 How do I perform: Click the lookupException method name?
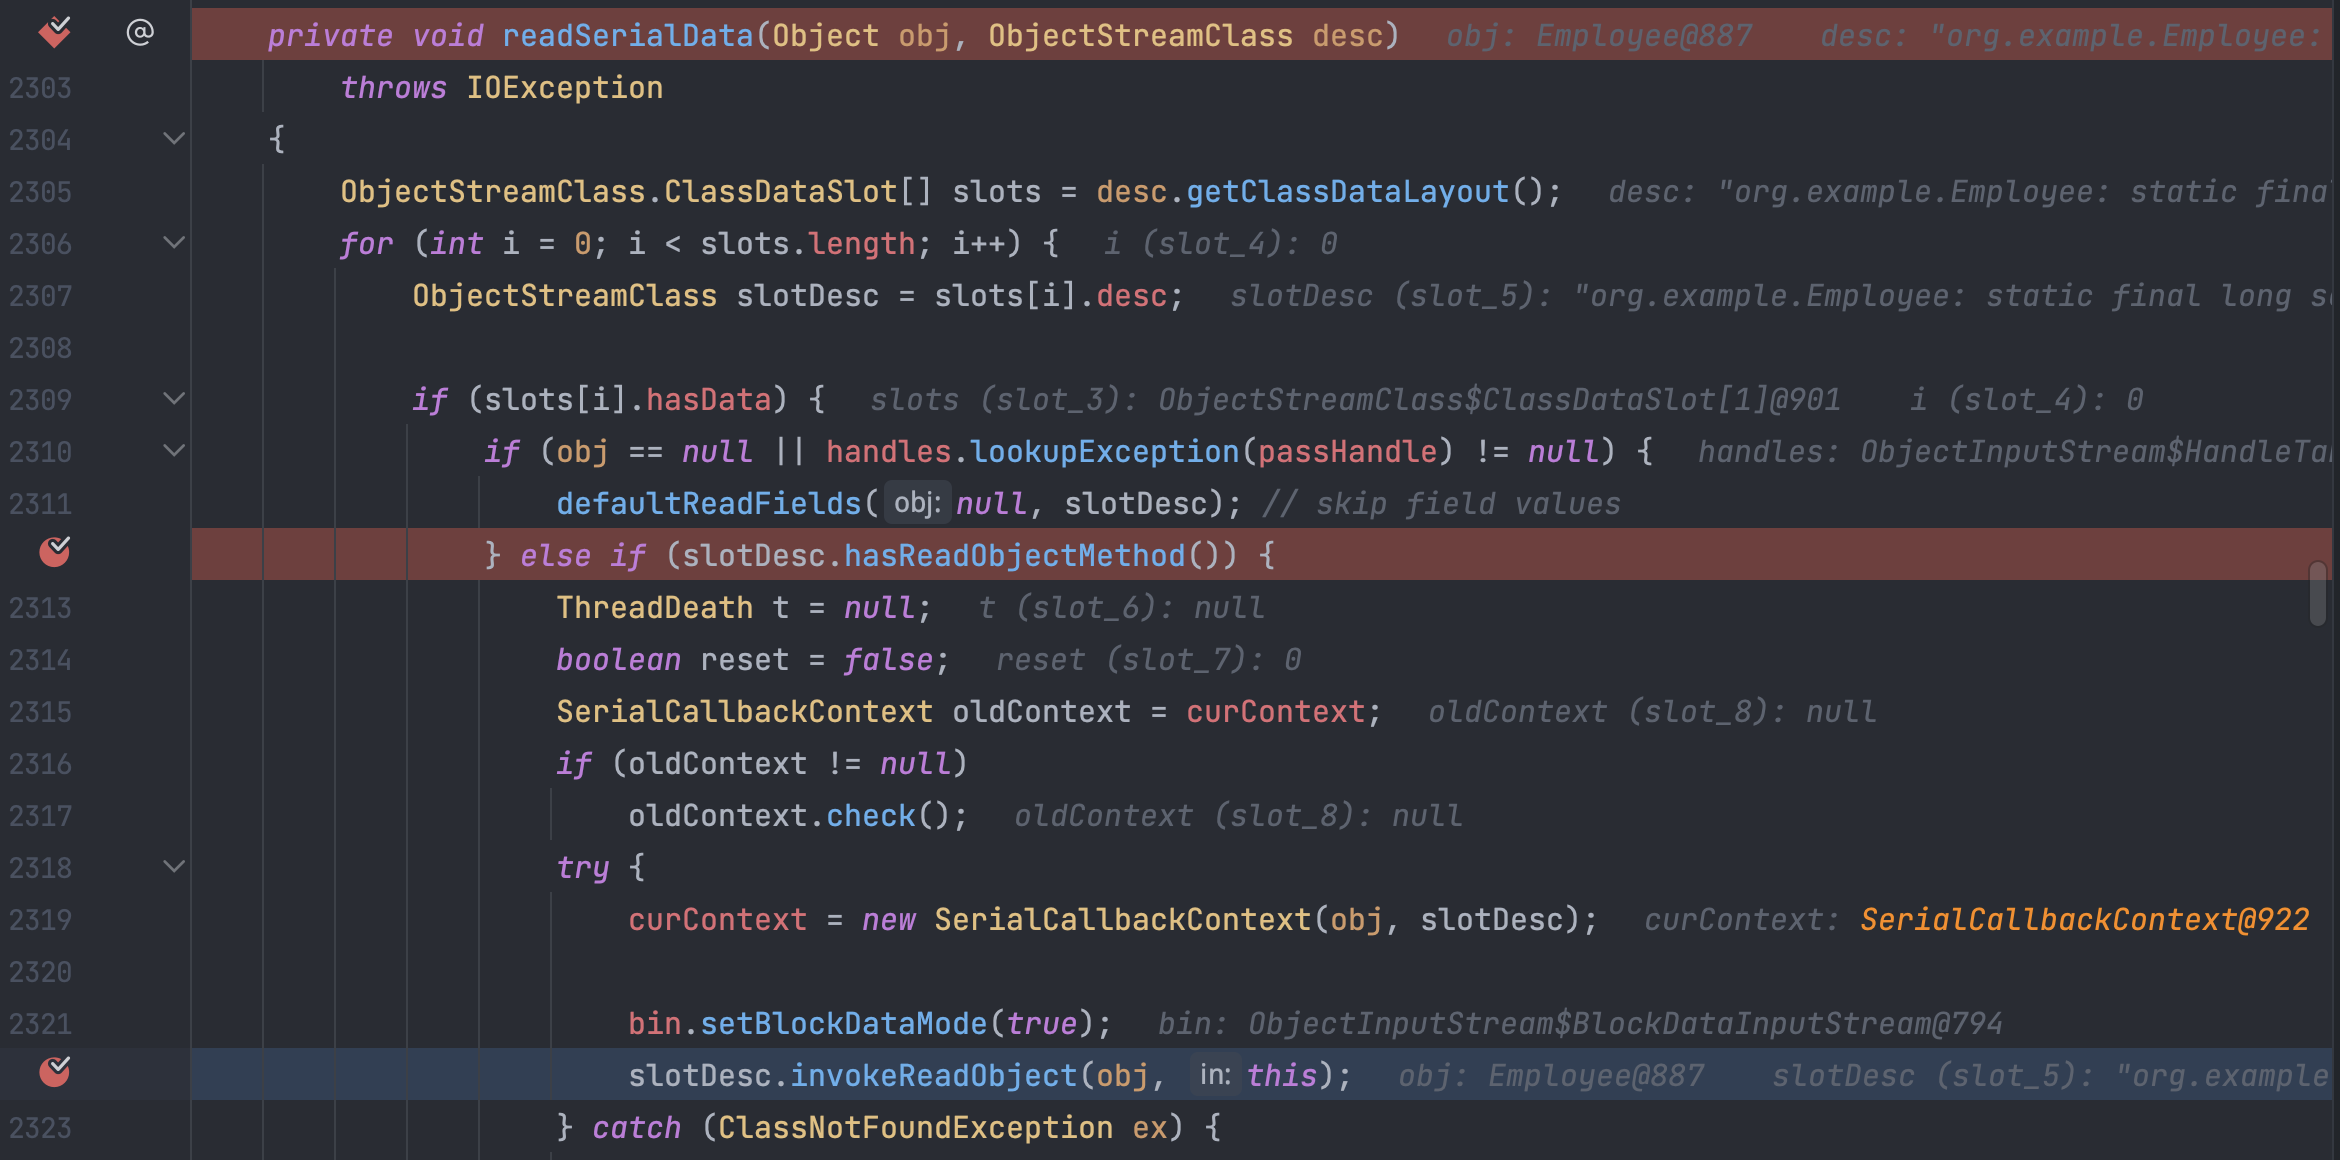coord(1104,452)
